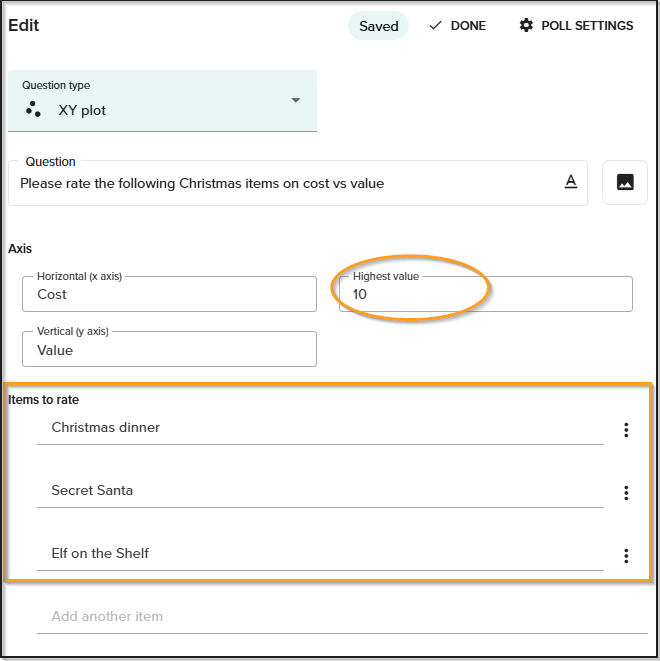660x661 pixels.
Task: Open options menu for Elf on the Shelf
Action: pos(626,556)
